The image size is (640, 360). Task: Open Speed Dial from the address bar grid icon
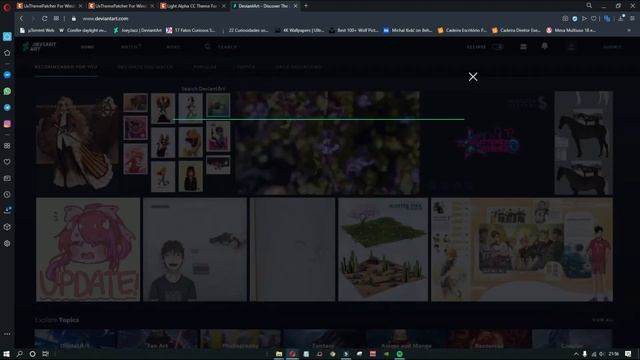(56, 18)
